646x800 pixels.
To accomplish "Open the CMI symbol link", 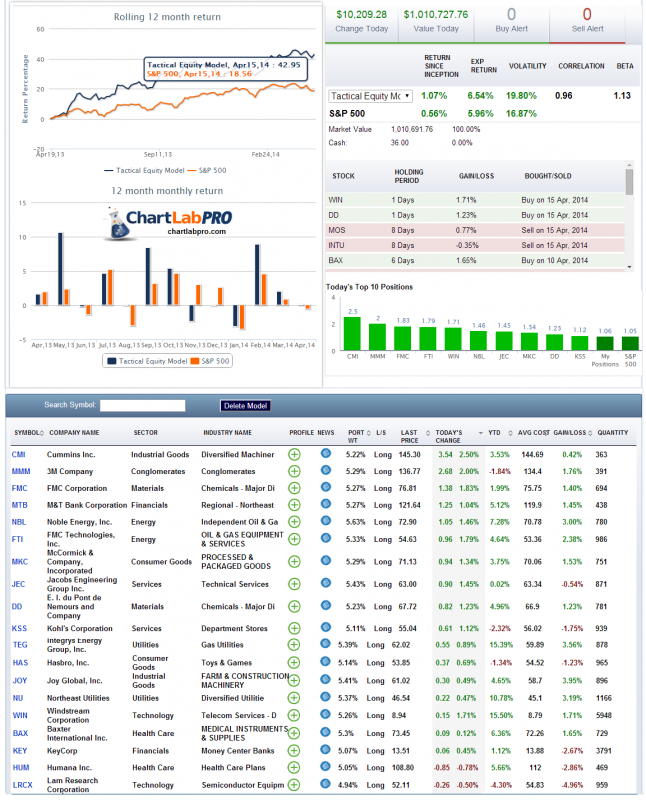I will 19,454.
